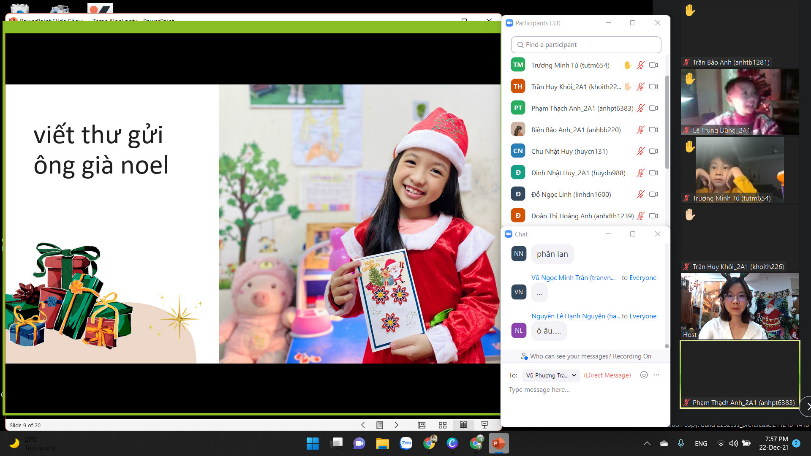Select participant Phạm Thạch Anh_2A1 in list

point(567,108)
